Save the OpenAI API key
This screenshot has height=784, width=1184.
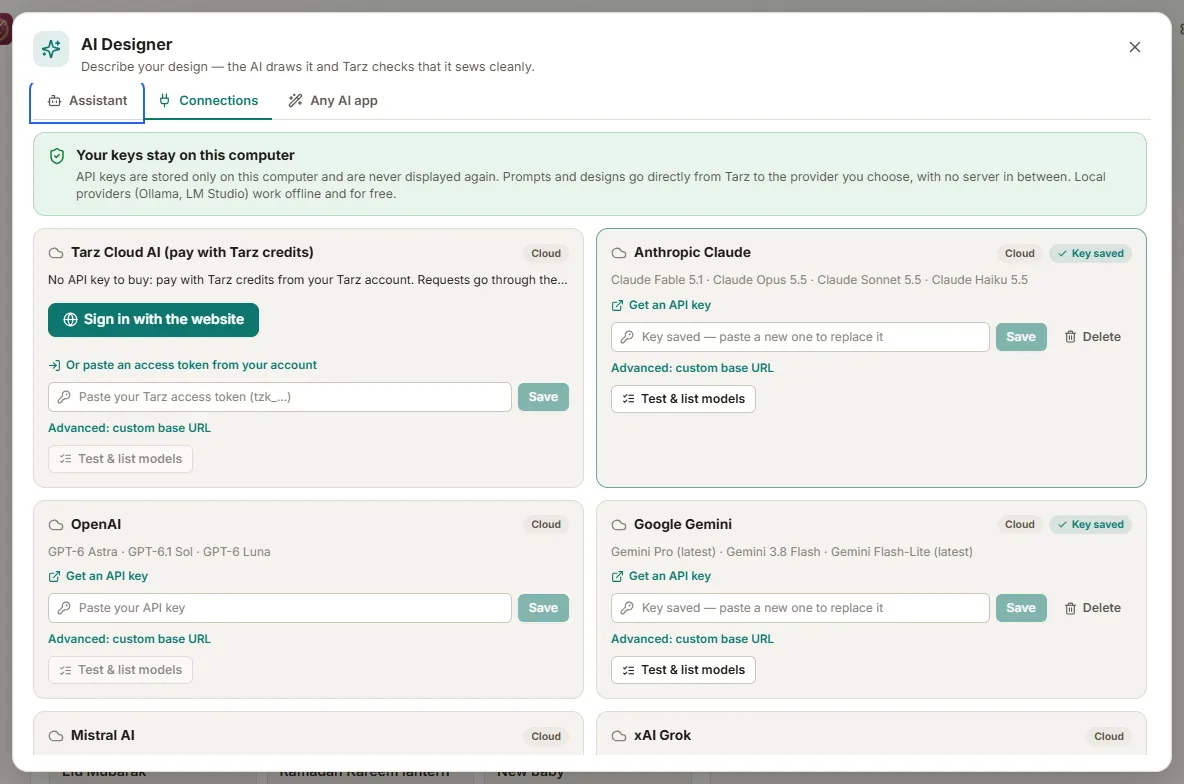(x=544, y=608)
